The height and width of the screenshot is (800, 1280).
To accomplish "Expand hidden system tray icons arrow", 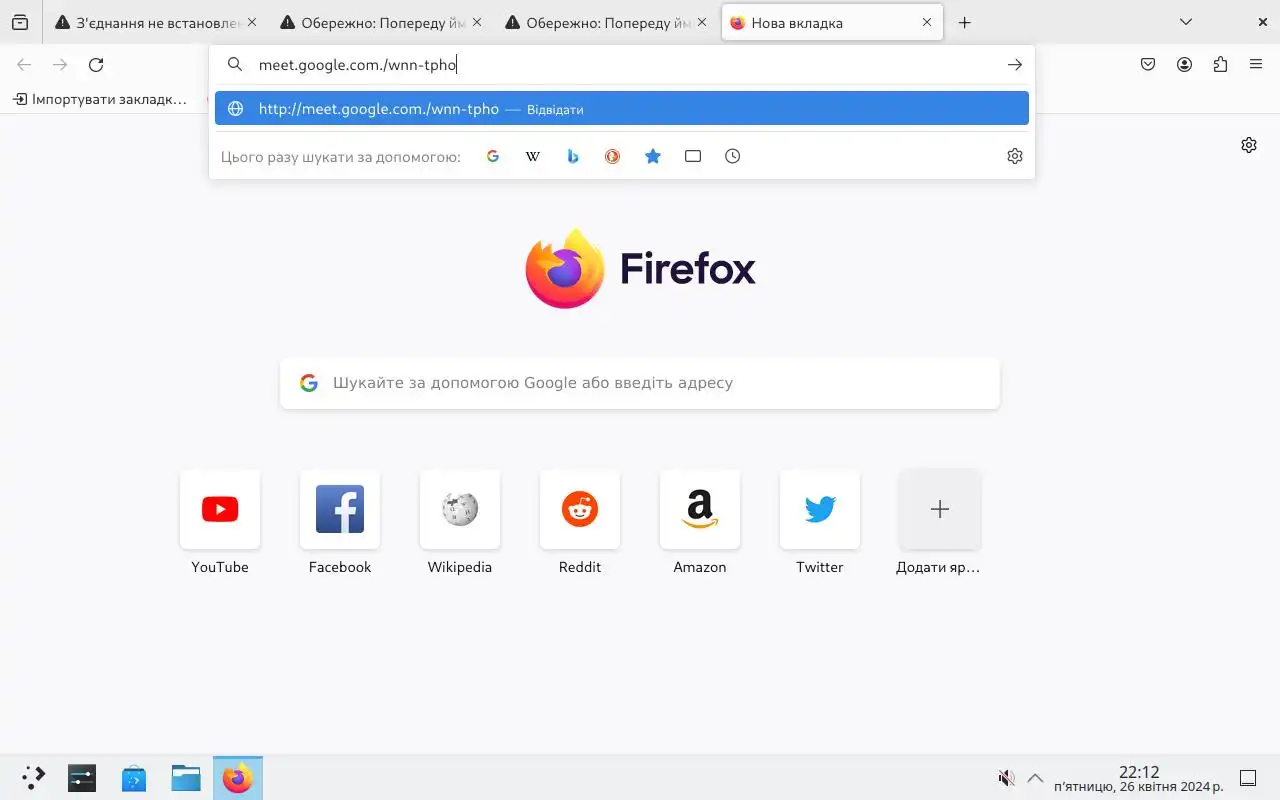I will coord(1035,778).
